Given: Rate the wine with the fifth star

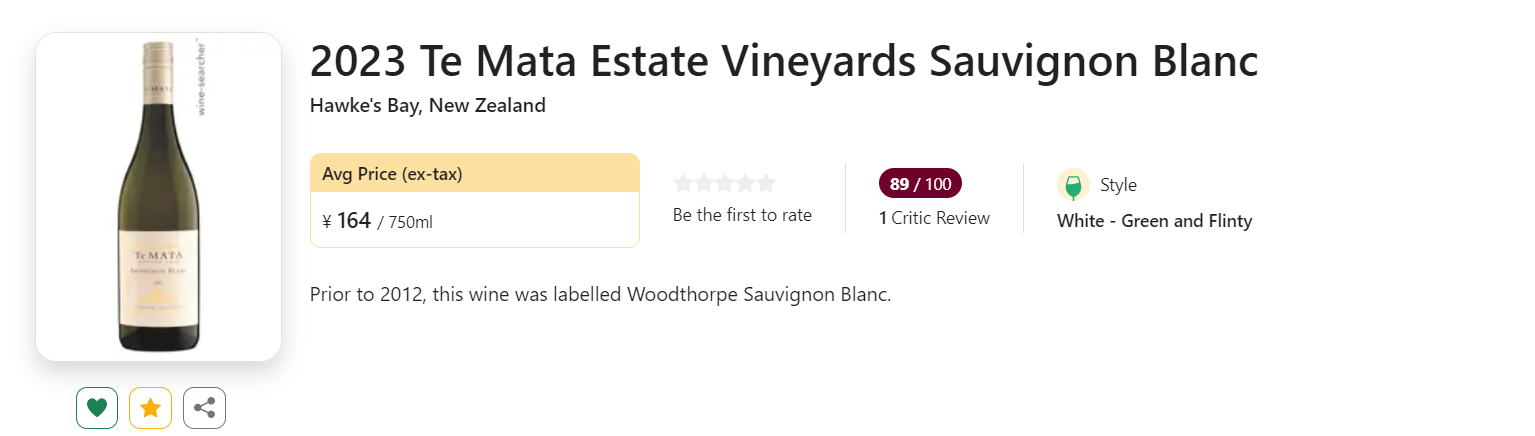Looking at the screenshot, I should (766, 183).
